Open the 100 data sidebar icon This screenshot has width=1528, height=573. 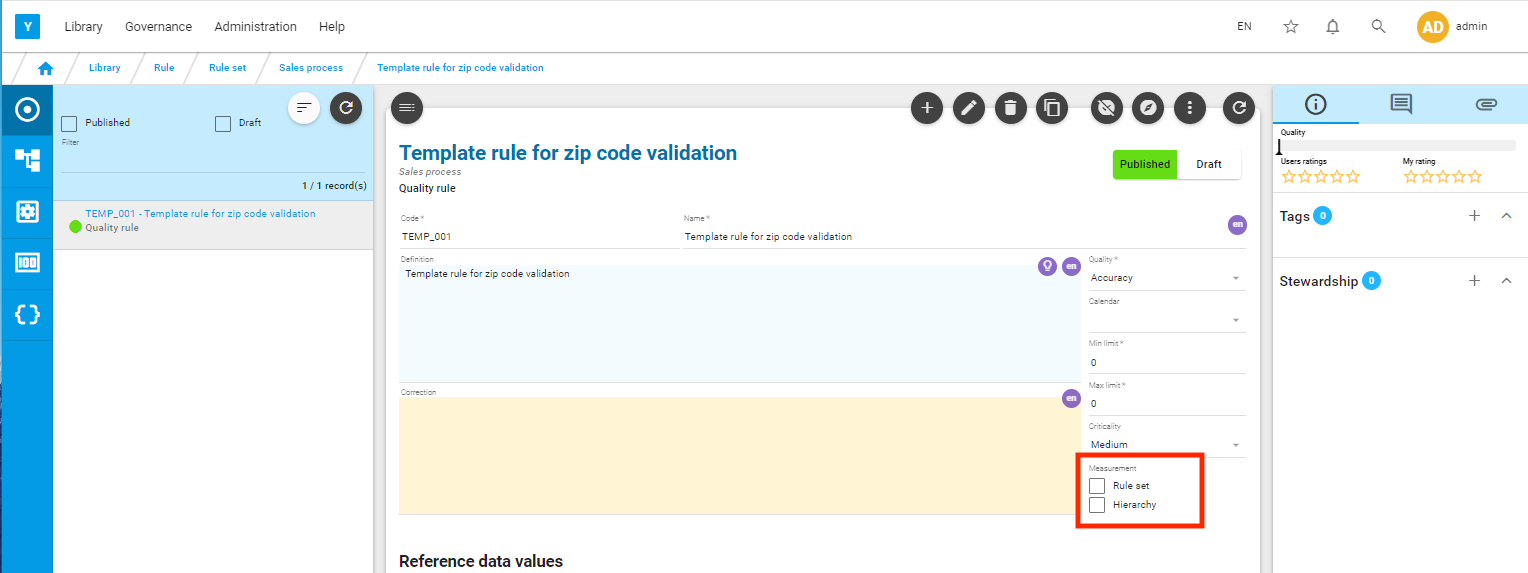[27, 263]
